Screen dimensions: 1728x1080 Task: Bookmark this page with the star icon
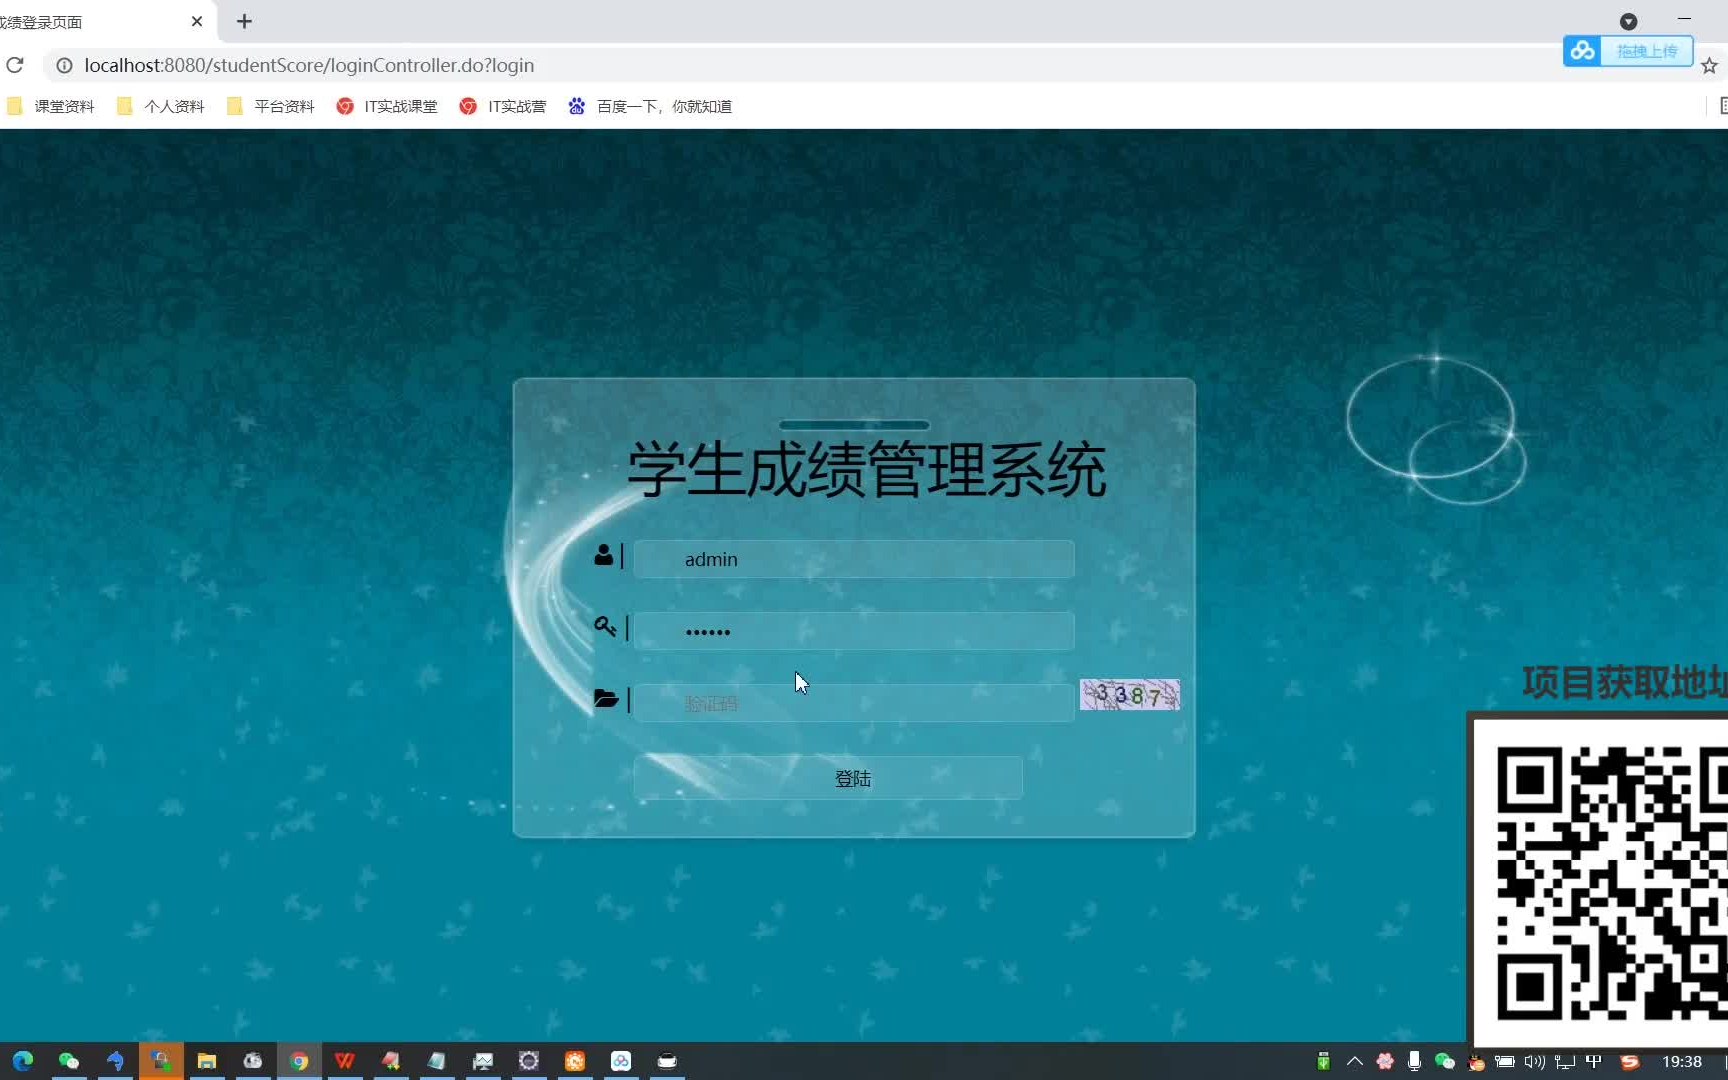(1709, 66)
